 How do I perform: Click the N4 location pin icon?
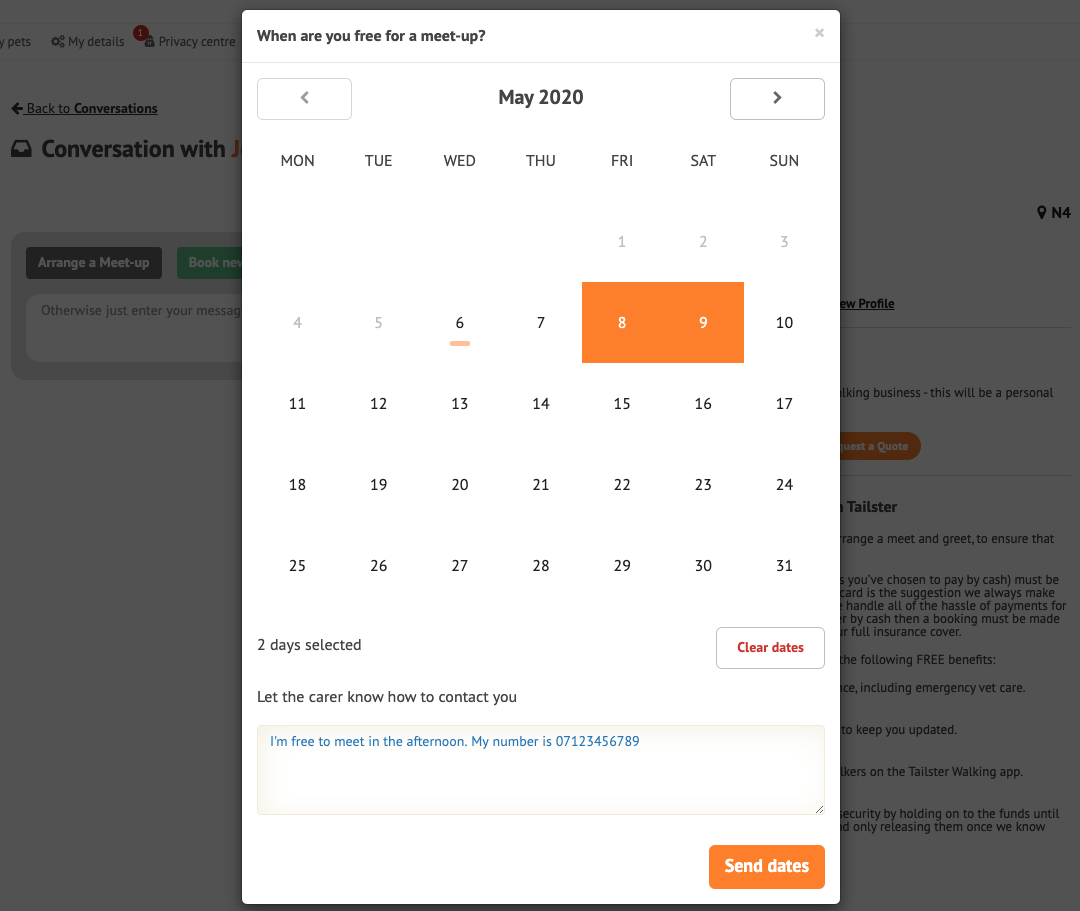pos(1041,213)
